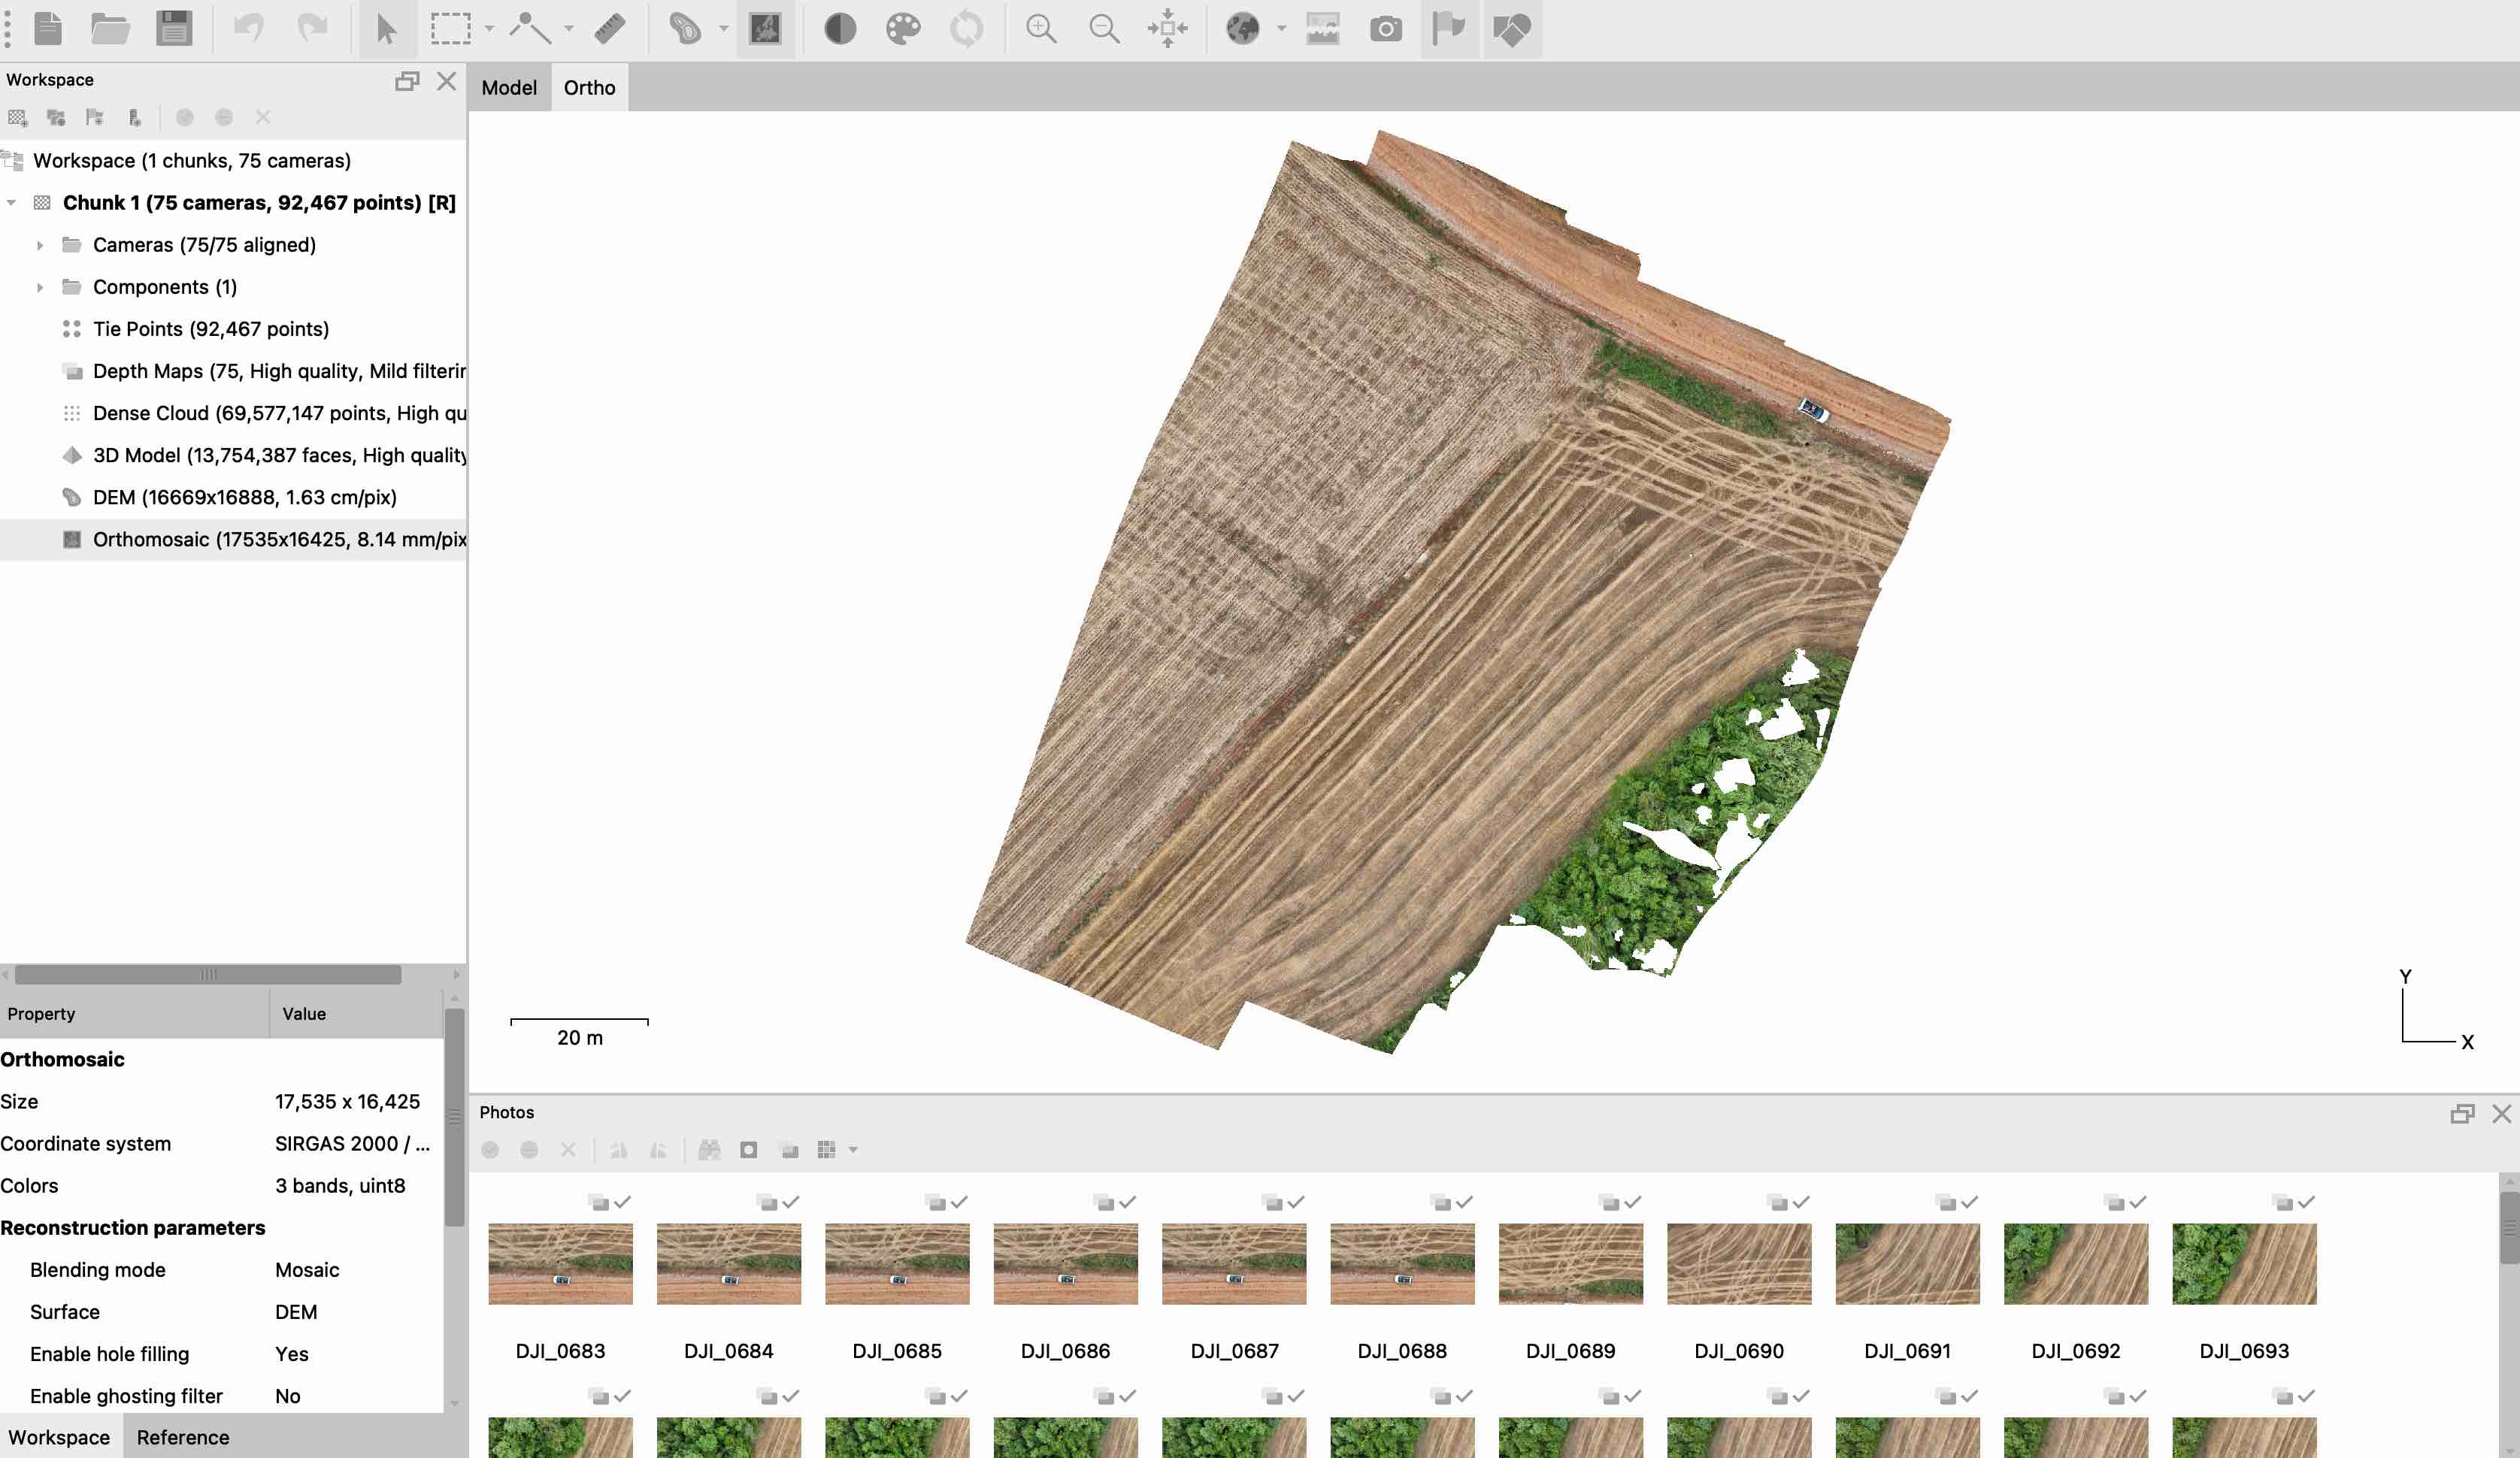Click the Capture view camera icon

[1385, 29]
